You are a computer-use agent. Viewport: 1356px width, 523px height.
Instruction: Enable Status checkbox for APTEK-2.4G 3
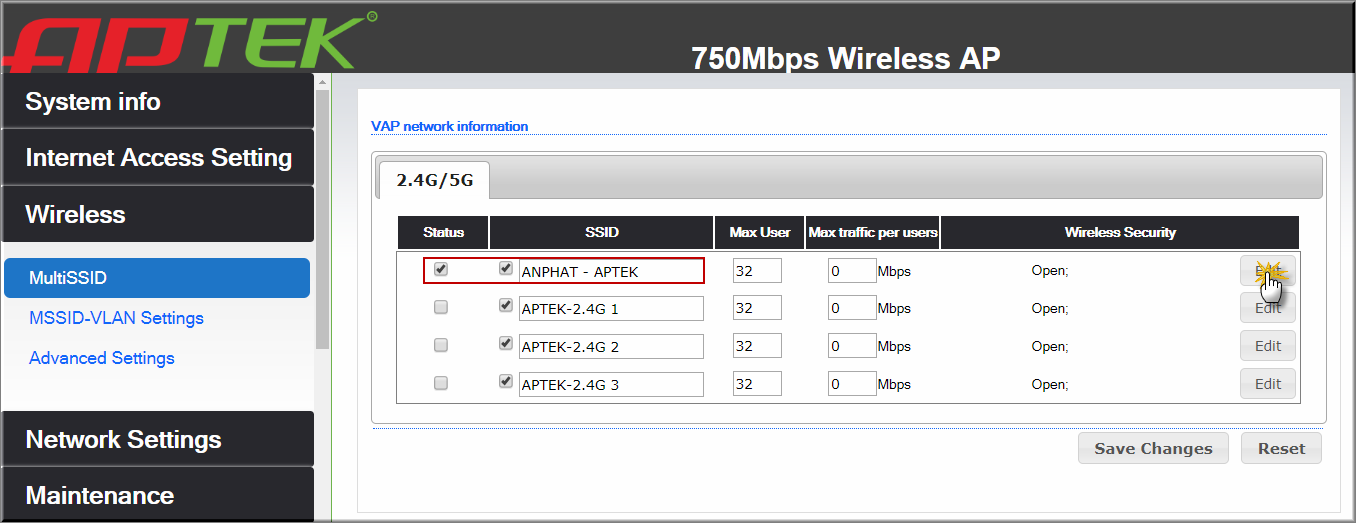click(441, 383)
